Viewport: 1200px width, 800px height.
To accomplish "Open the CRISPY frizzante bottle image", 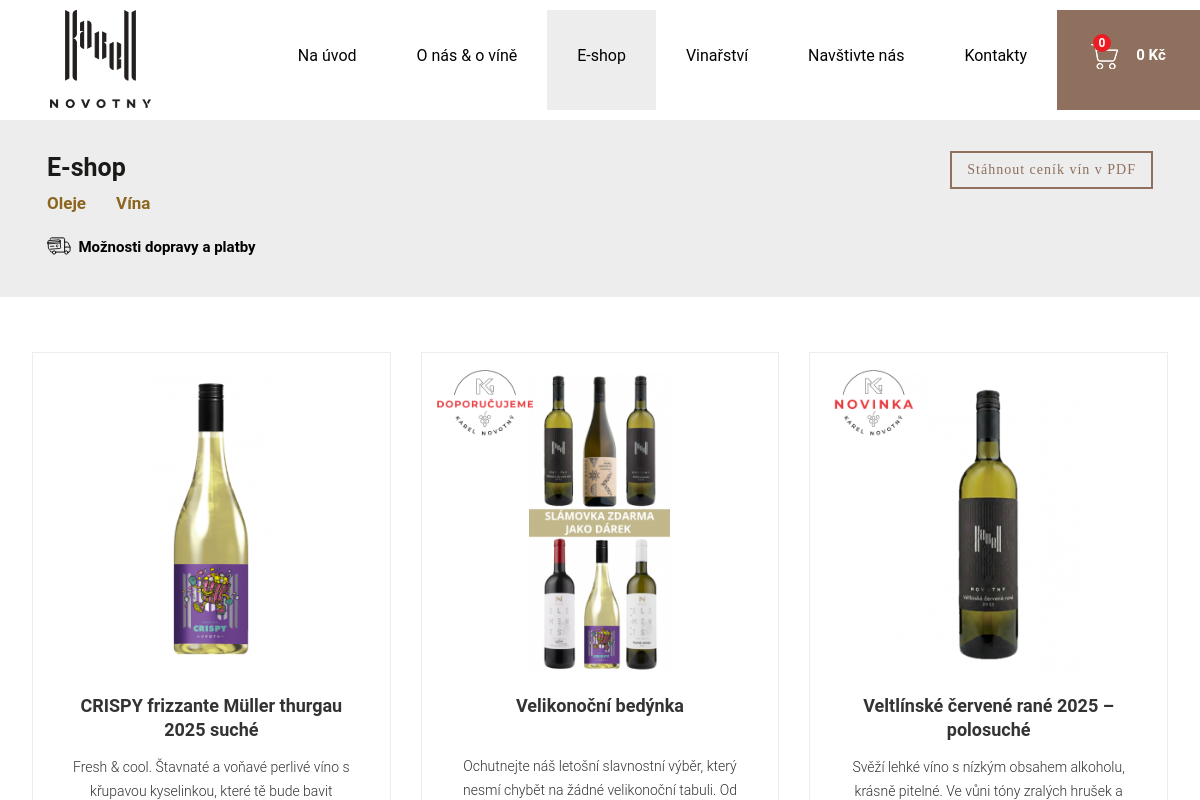I will point(211,519).
